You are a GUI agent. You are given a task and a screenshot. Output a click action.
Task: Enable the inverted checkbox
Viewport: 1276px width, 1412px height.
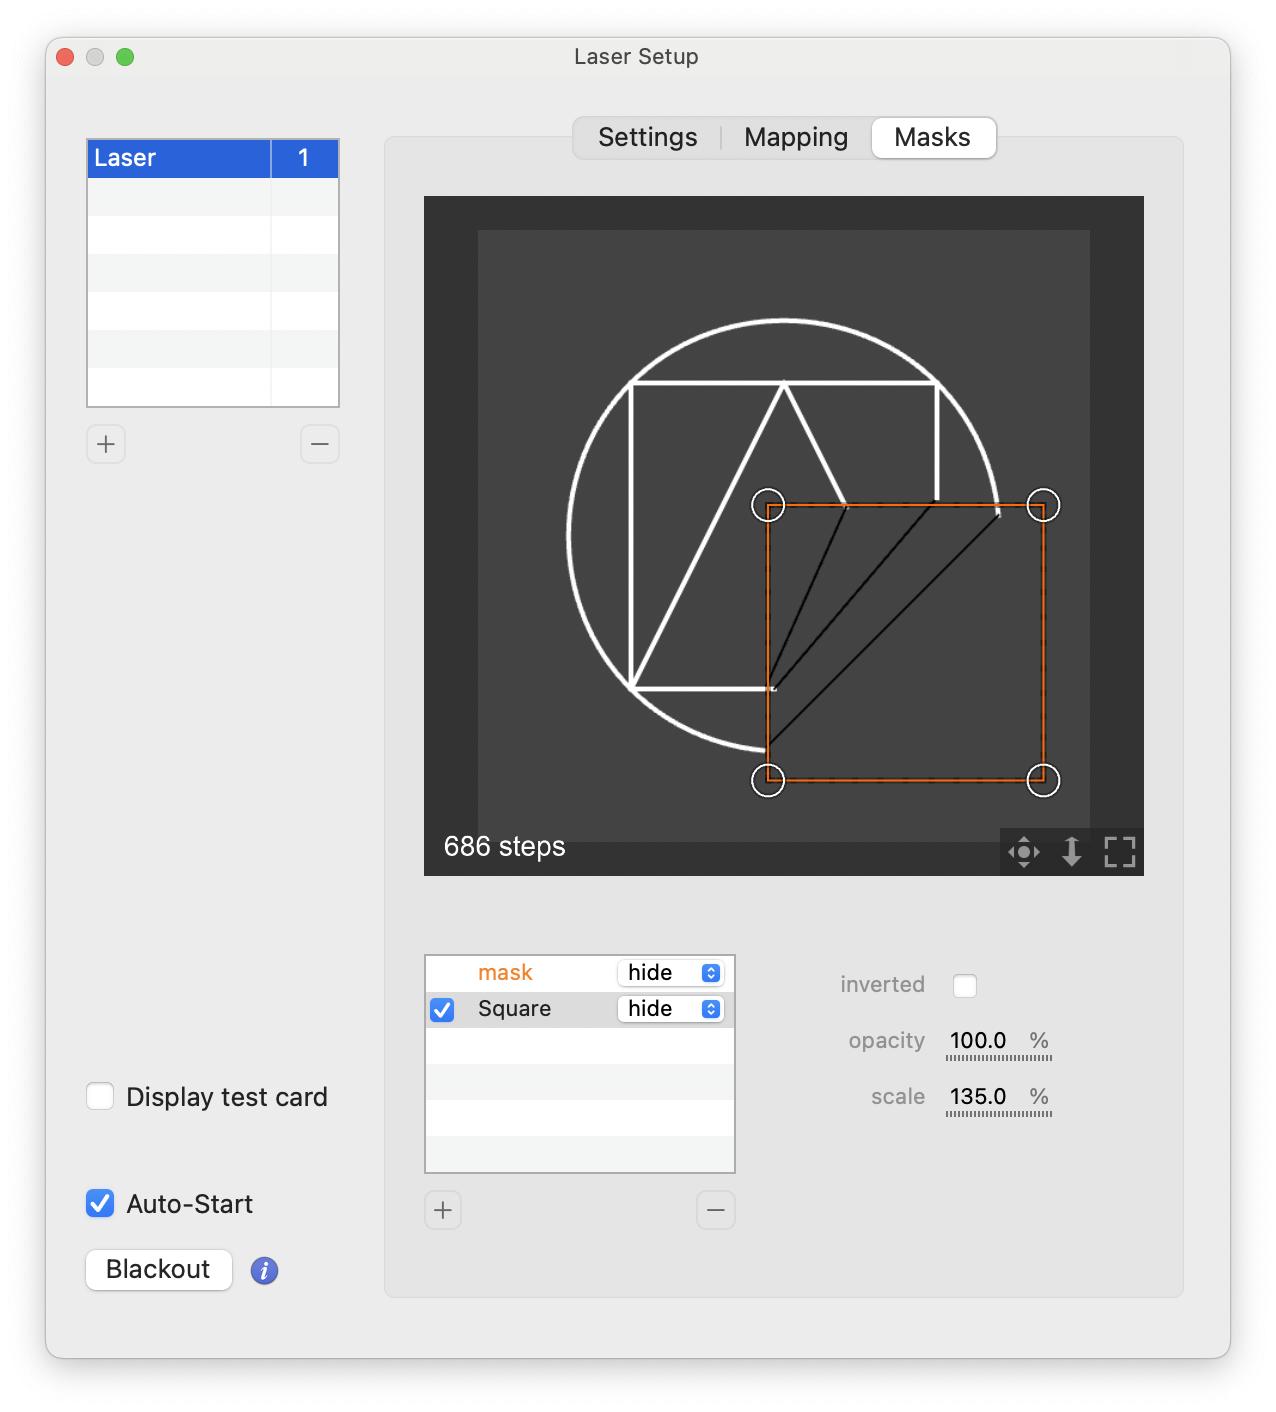(965, 985)
